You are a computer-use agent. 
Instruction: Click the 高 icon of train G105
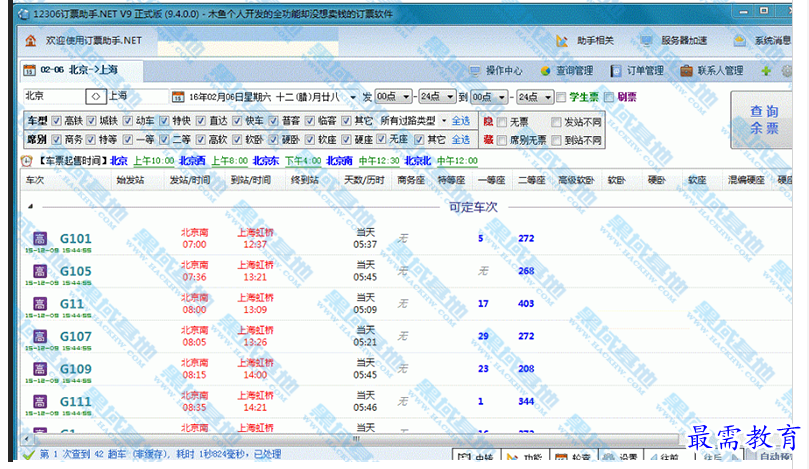pos(40,271)
